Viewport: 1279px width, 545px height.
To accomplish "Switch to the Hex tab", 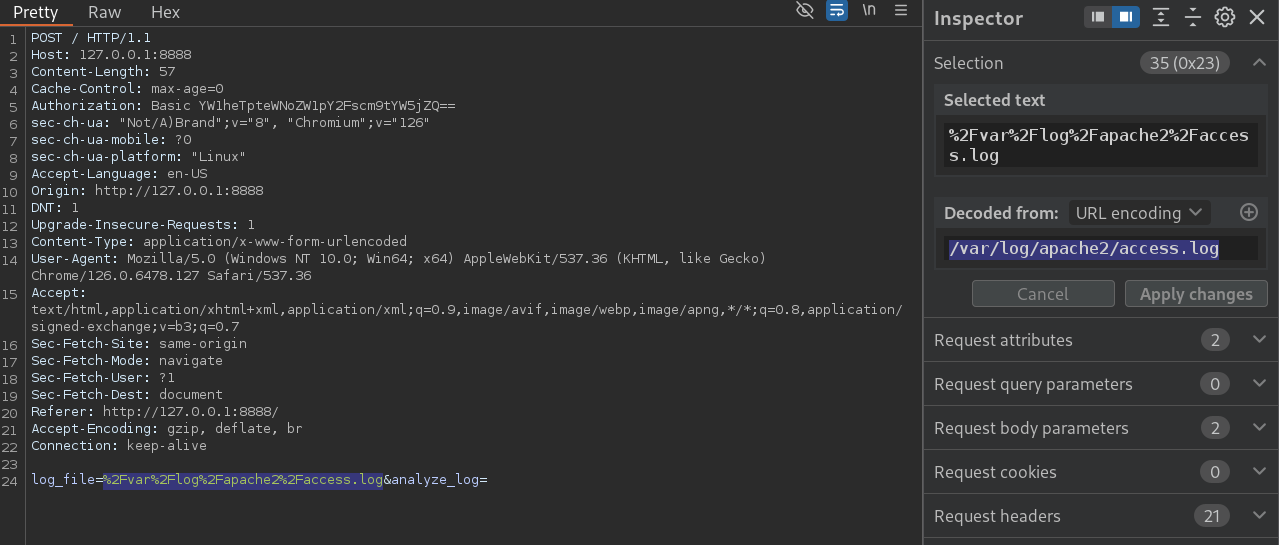I will tap(166, 12).
